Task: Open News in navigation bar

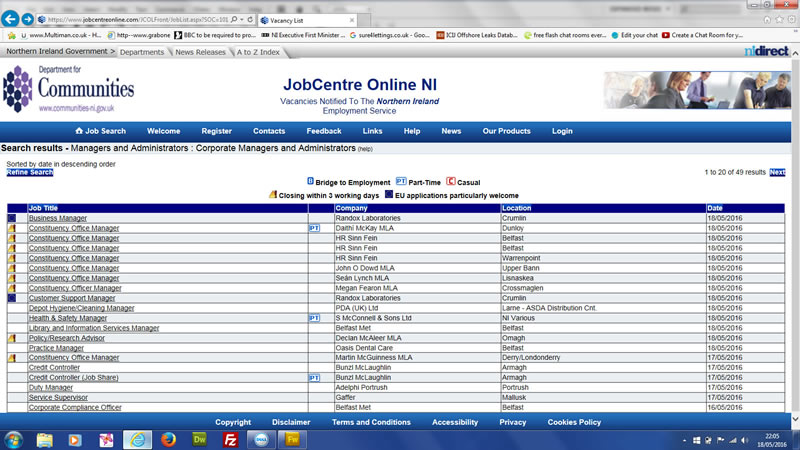Action: coord(451,131)
